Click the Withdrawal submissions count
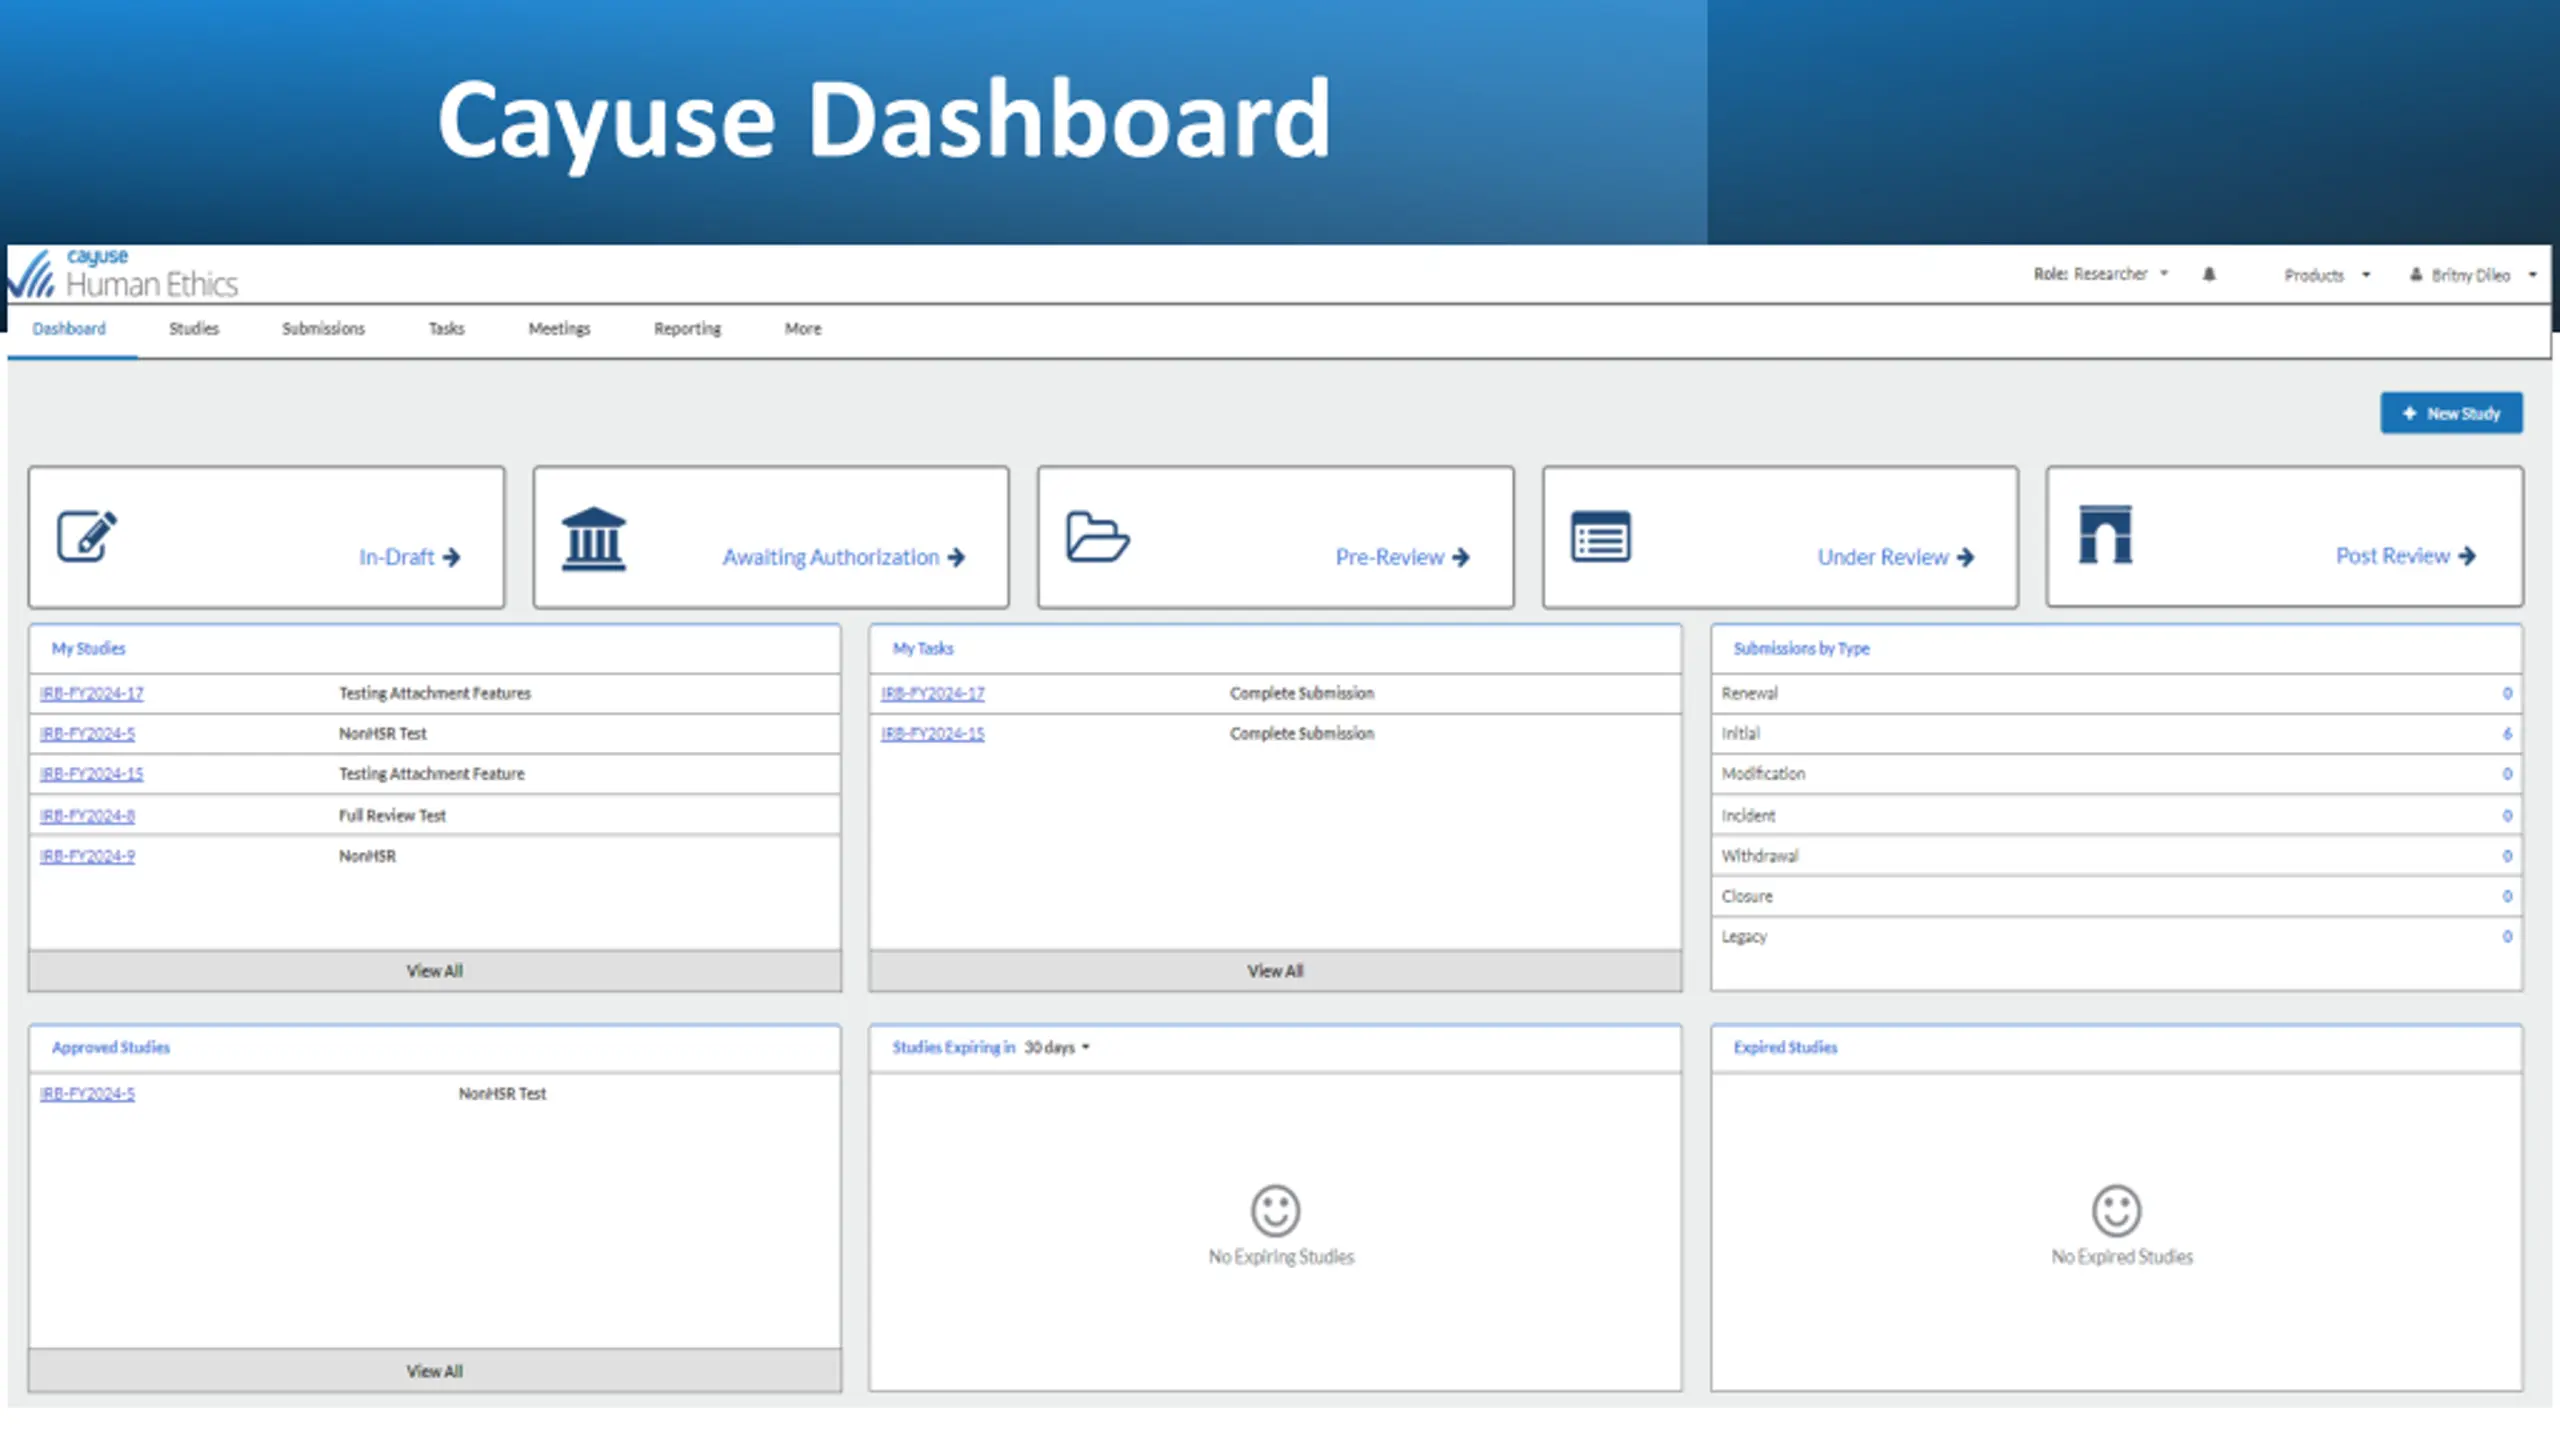 (x=2507, y=855)
